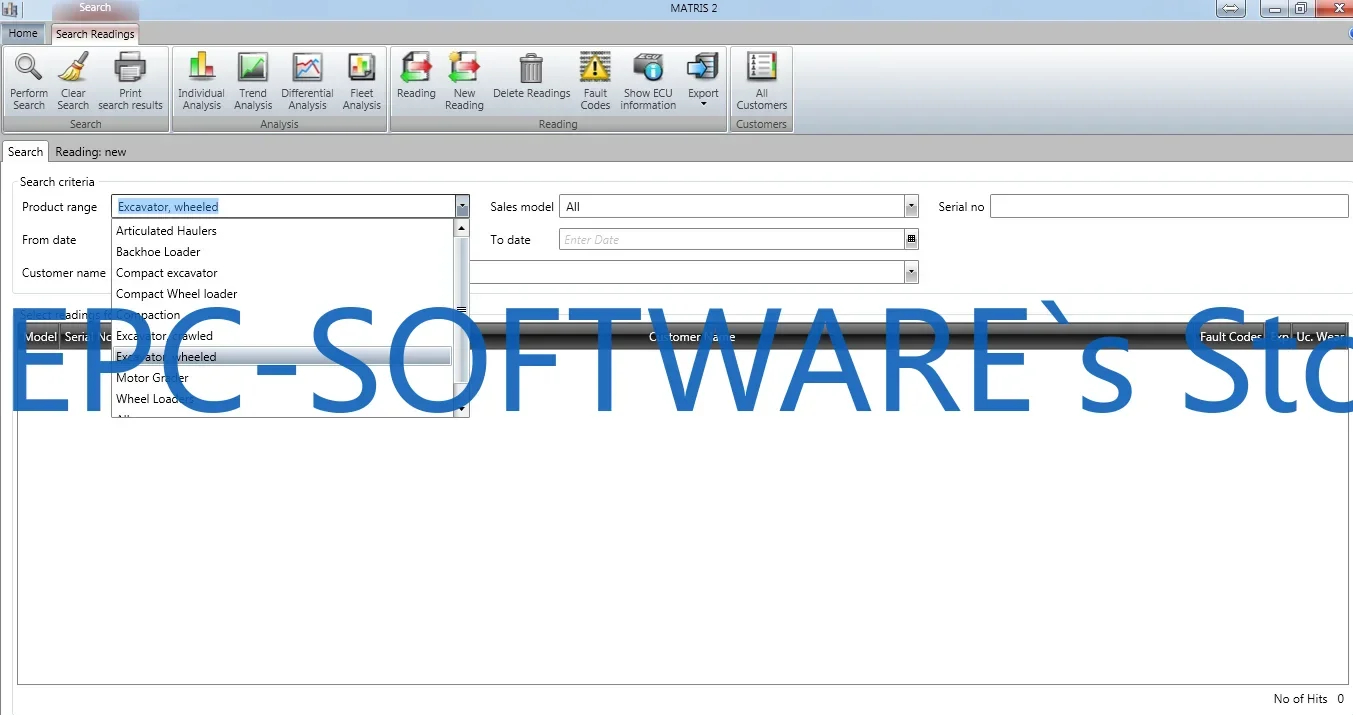Switch to the Home ribbon tab
Screen dimensions: 1353x715
pyautogui.click(x=23, y=33)
